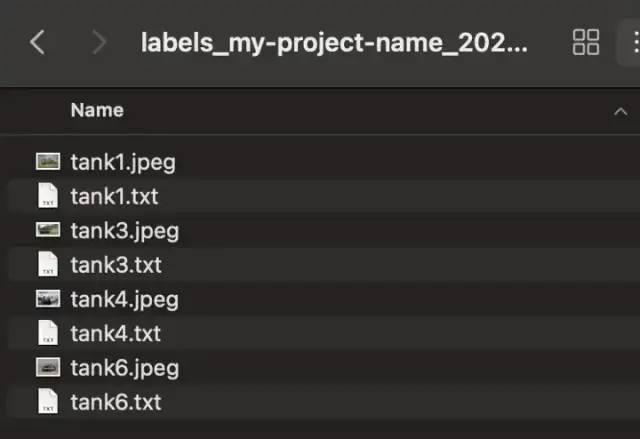
Task: Click tank6.jpeg image thumbnail icon
Action: tap(48, 367)
